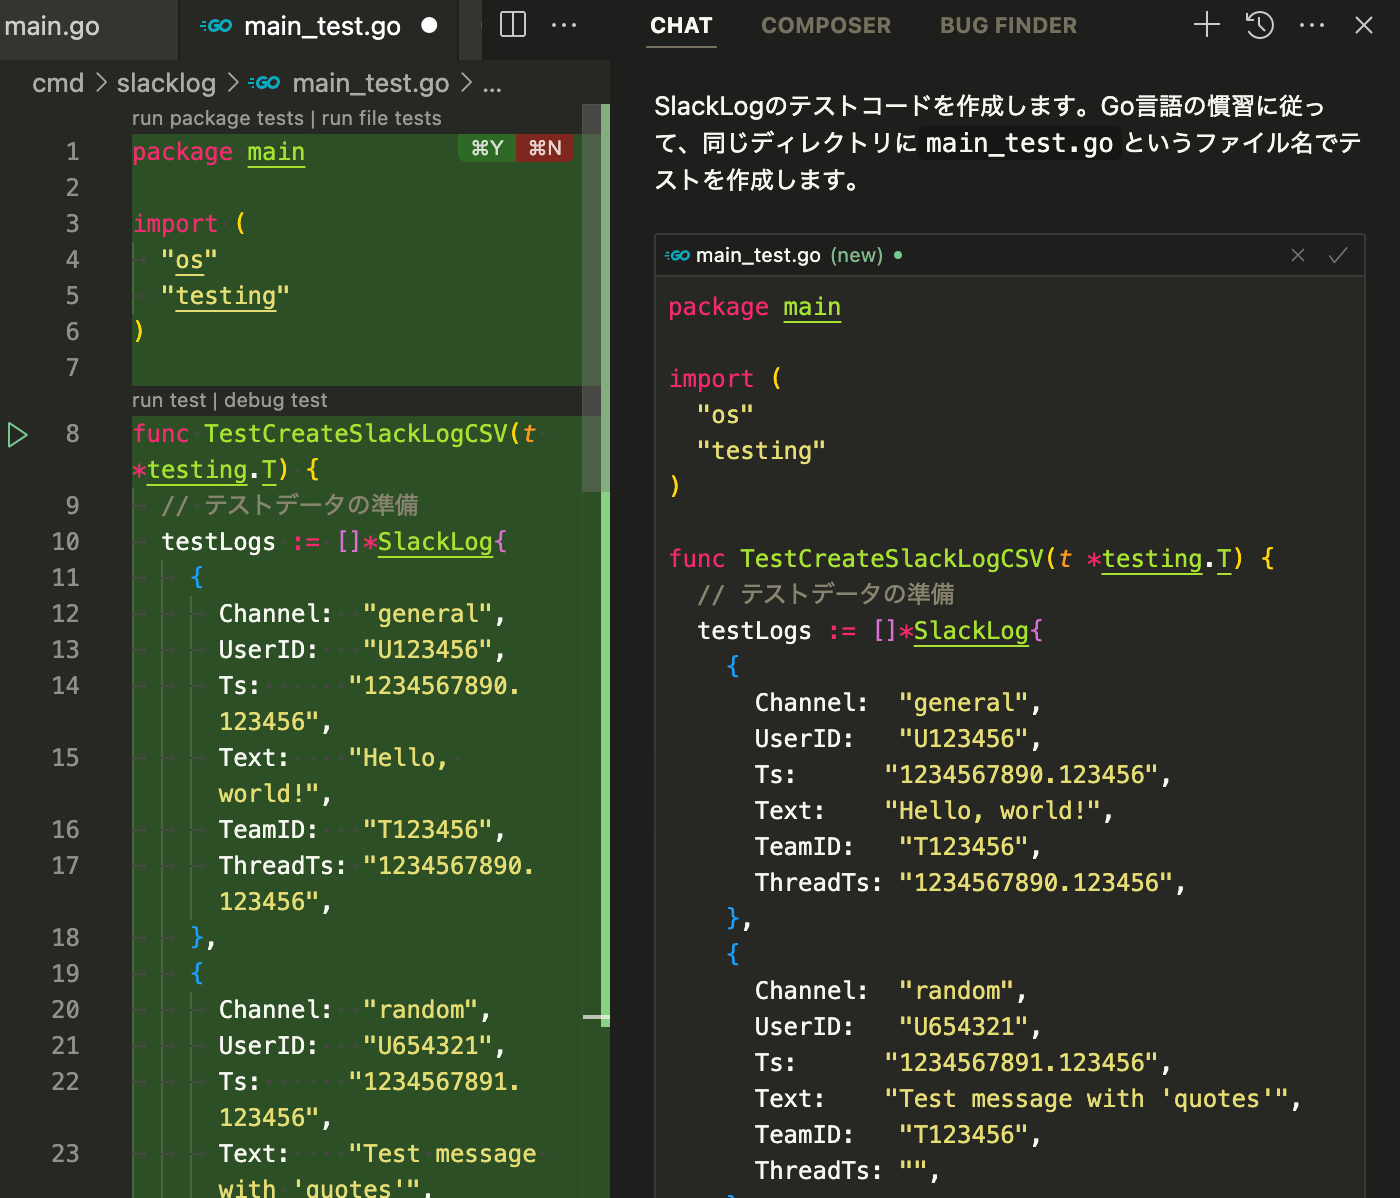Start a new chat with plus icon

pos(1207,25)
